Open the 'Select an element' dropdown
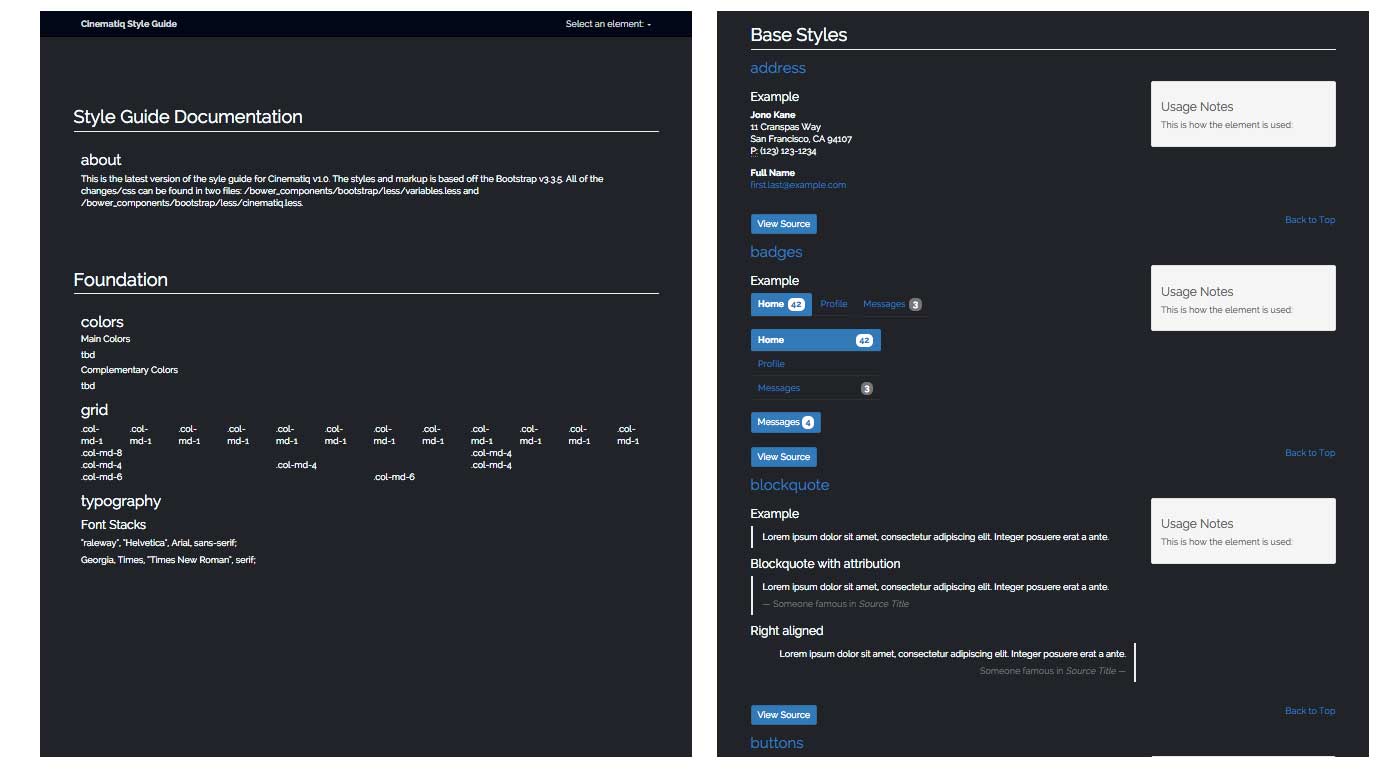The height and width of the screenshot is (782, 1400). 608,24
